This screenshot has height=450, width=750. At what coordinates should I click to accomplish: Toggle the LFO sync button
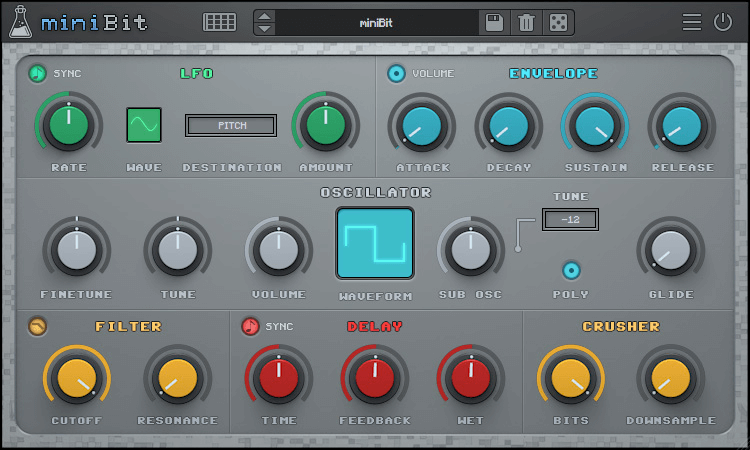click(x=38, y=73)
